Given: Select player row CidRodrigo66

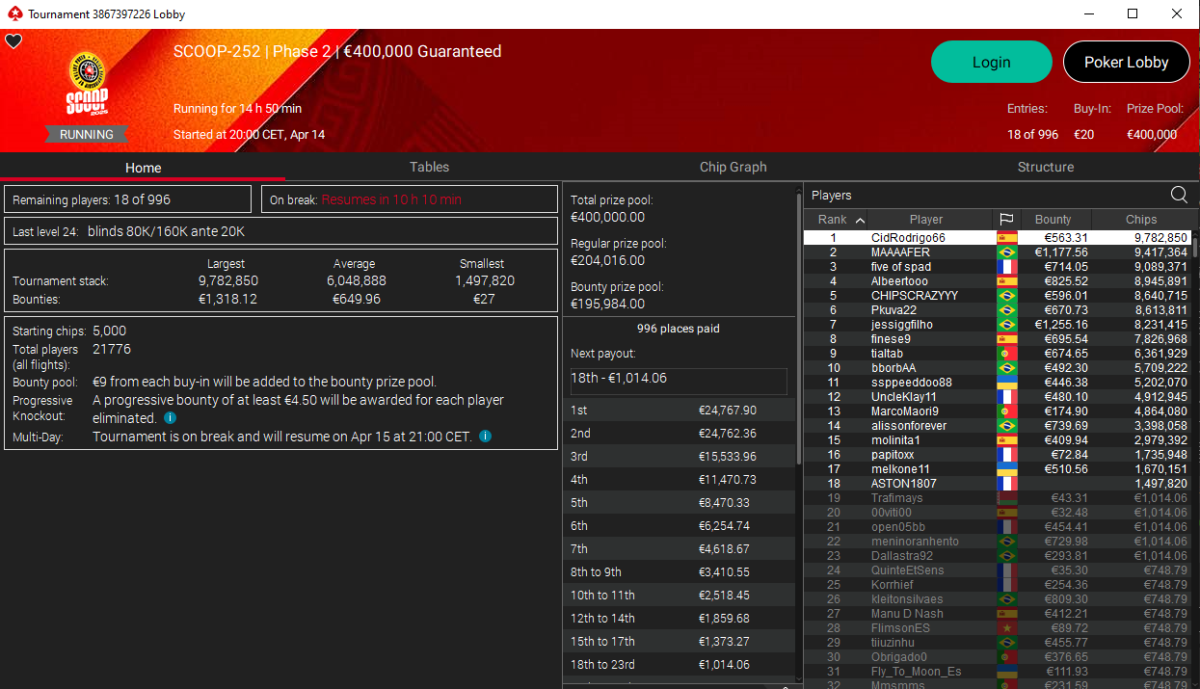Looking at the screenshot, I should tap(997, 238).
